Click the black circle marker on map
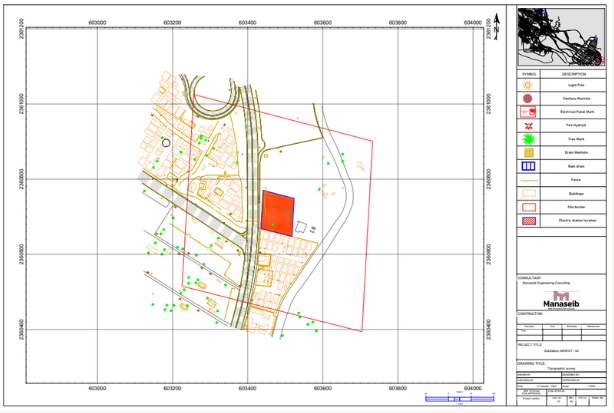Viewport: 614px width, 413px height. click(x=166, y=144)
